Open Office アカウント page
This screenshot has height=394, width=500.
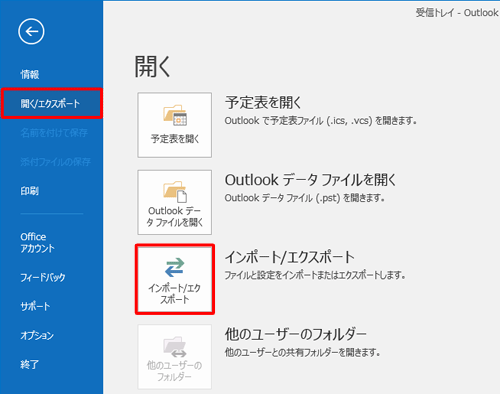pyautogui.click(x=37, y=242)
